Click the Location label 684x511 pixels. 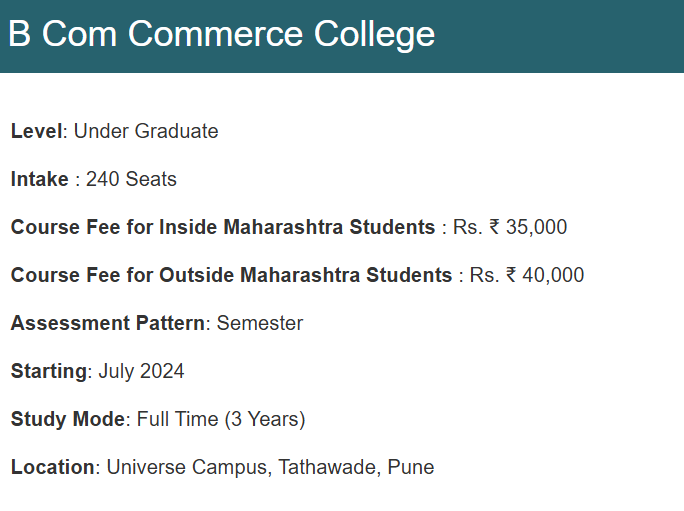(x=53, y=467)
